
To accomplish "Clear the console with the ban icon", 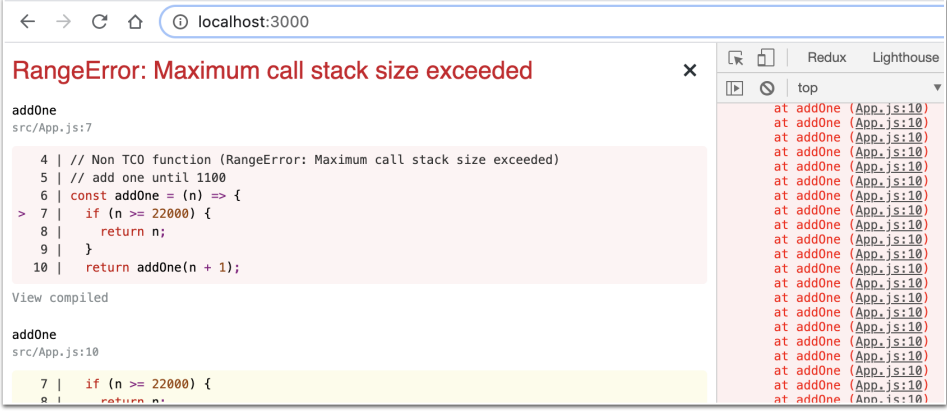I will 767,88.
